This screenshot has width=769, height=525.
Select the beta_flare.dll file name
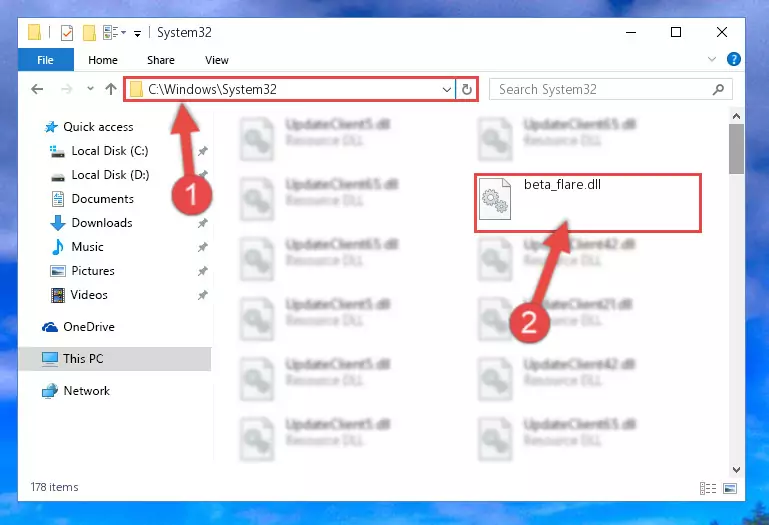click(x=563, y=184)
